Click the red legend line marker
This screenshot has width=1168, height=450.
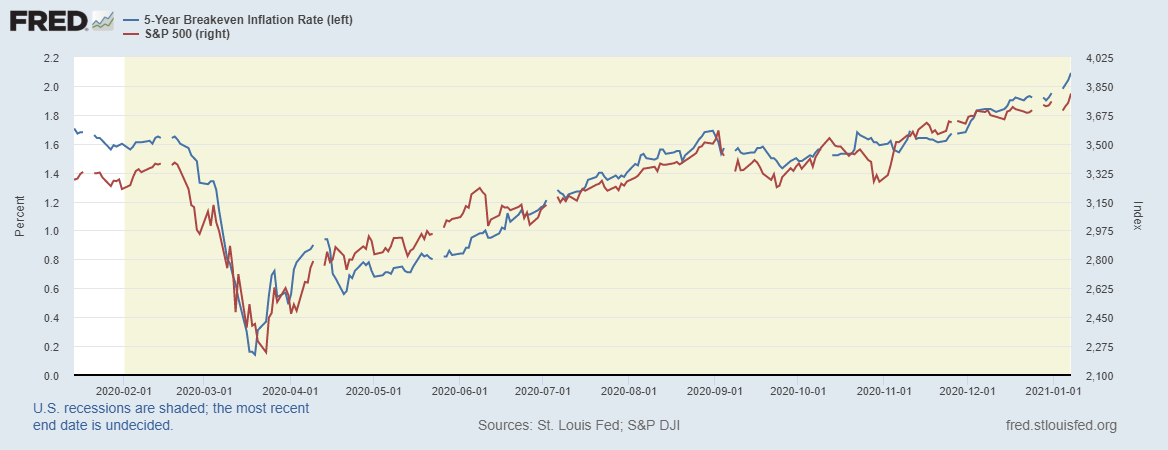coord(129,35)
